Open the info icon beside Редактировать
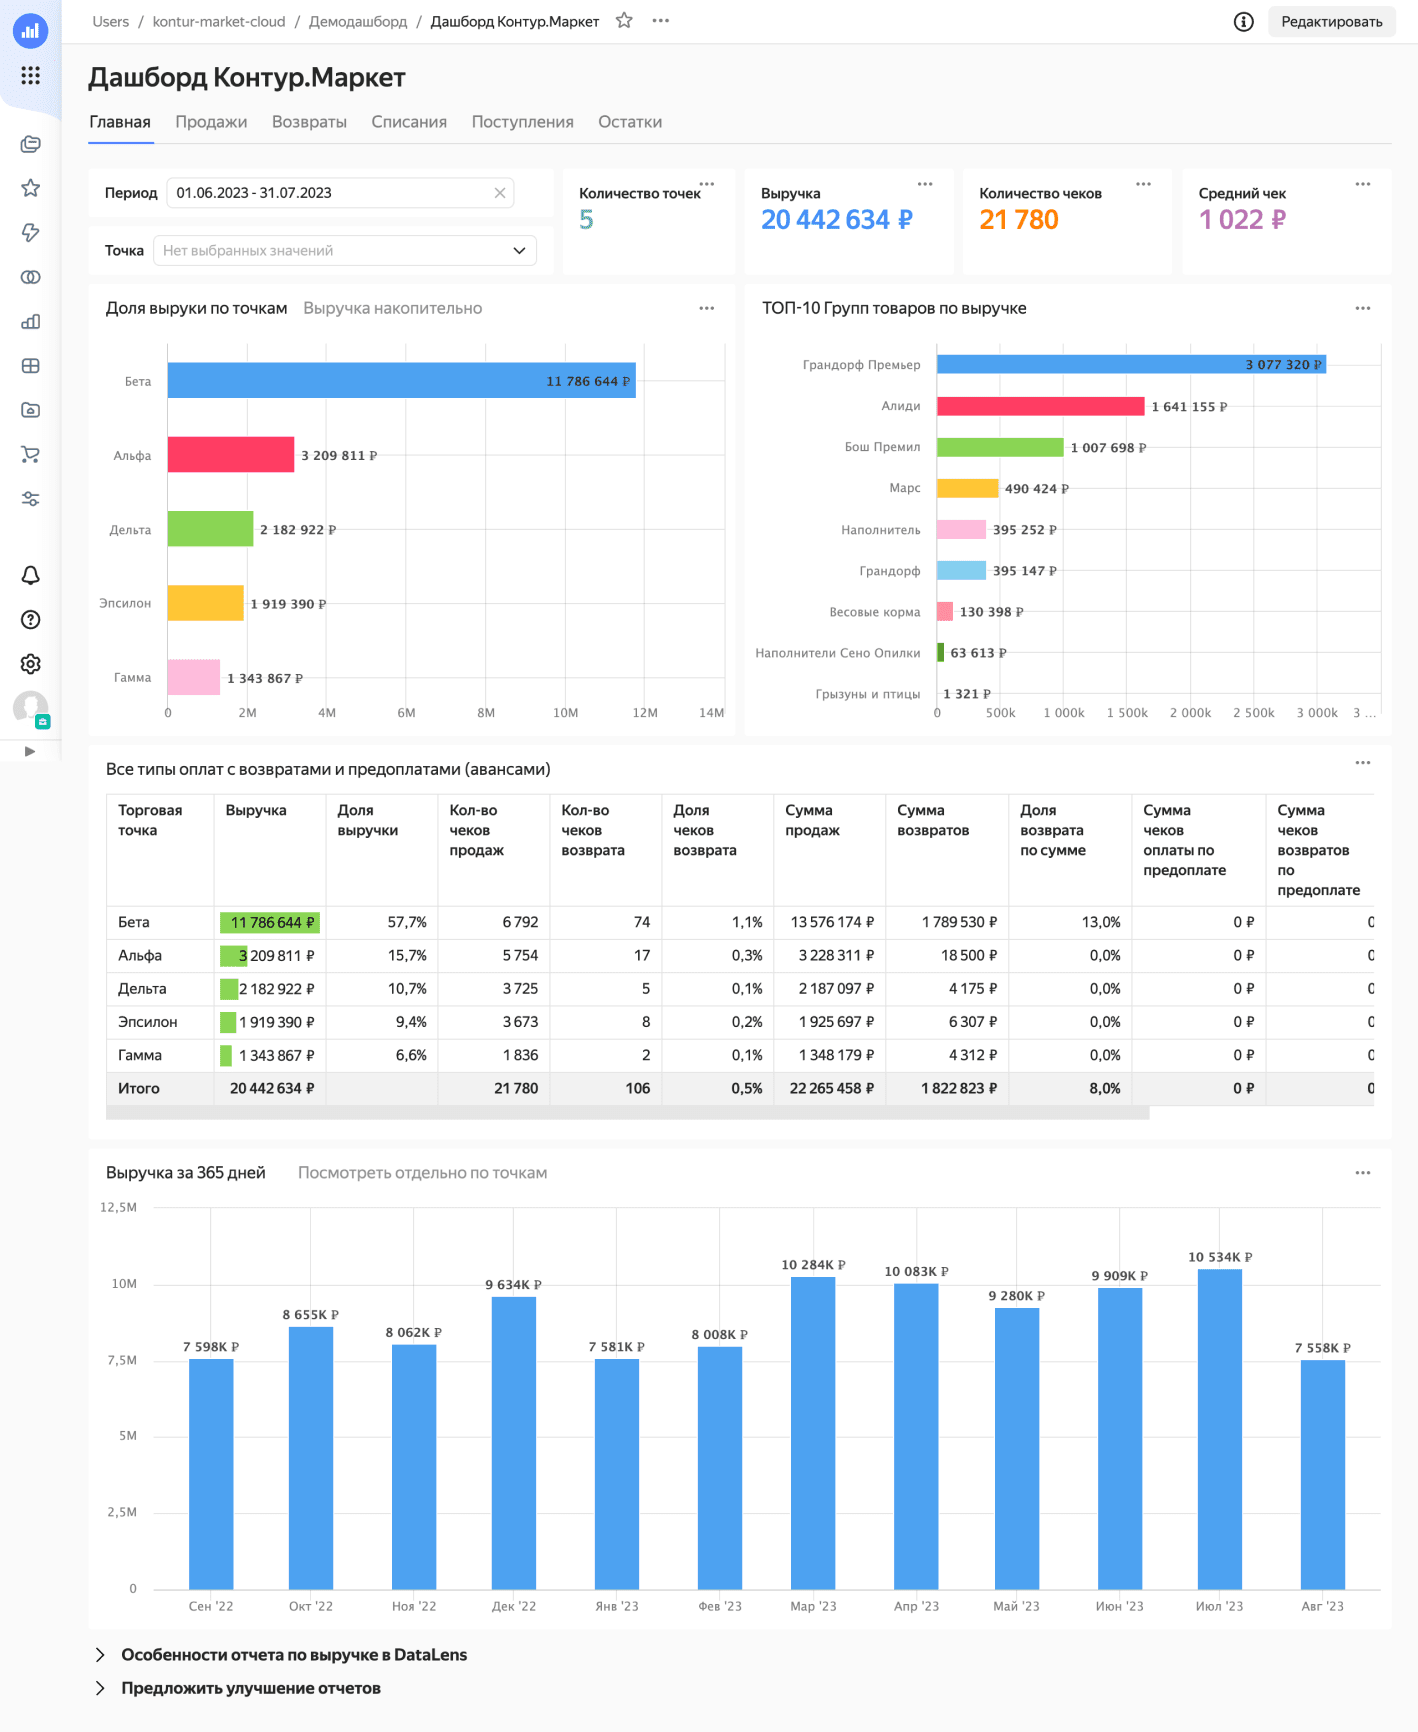 point(1243,22)
